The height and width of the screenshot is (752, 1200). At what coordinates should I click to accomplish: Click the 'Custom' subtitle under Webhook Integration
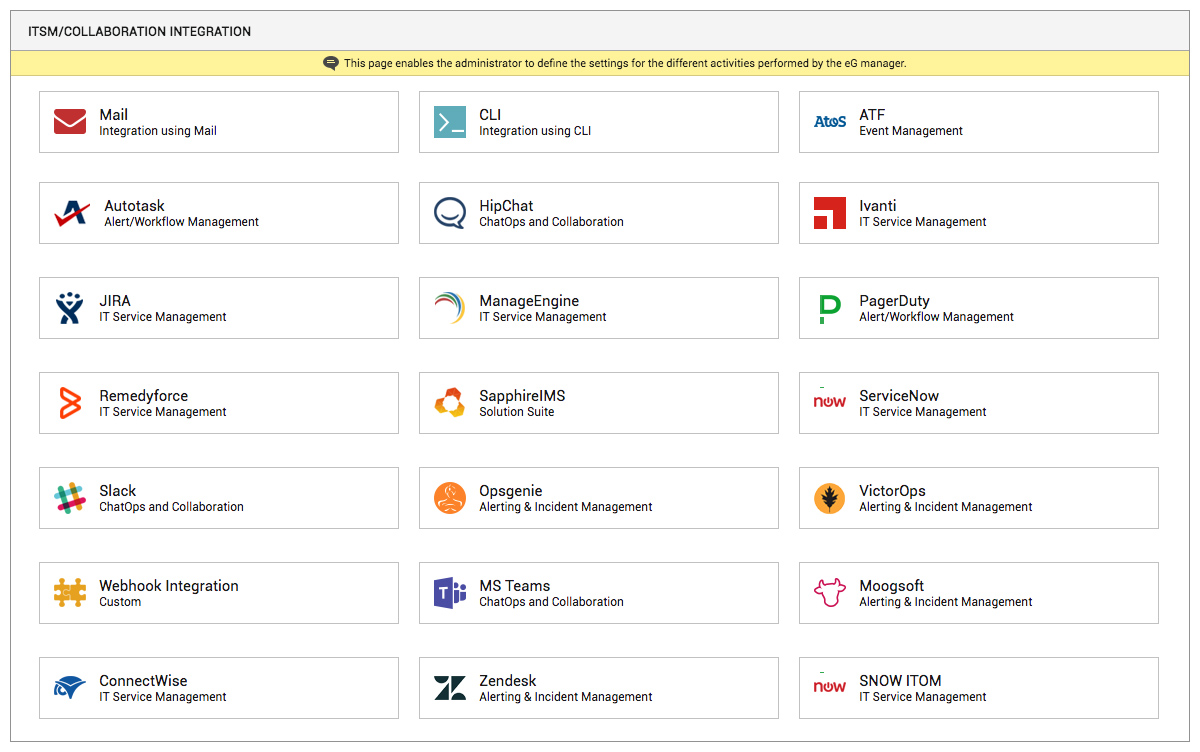point(120,602)
